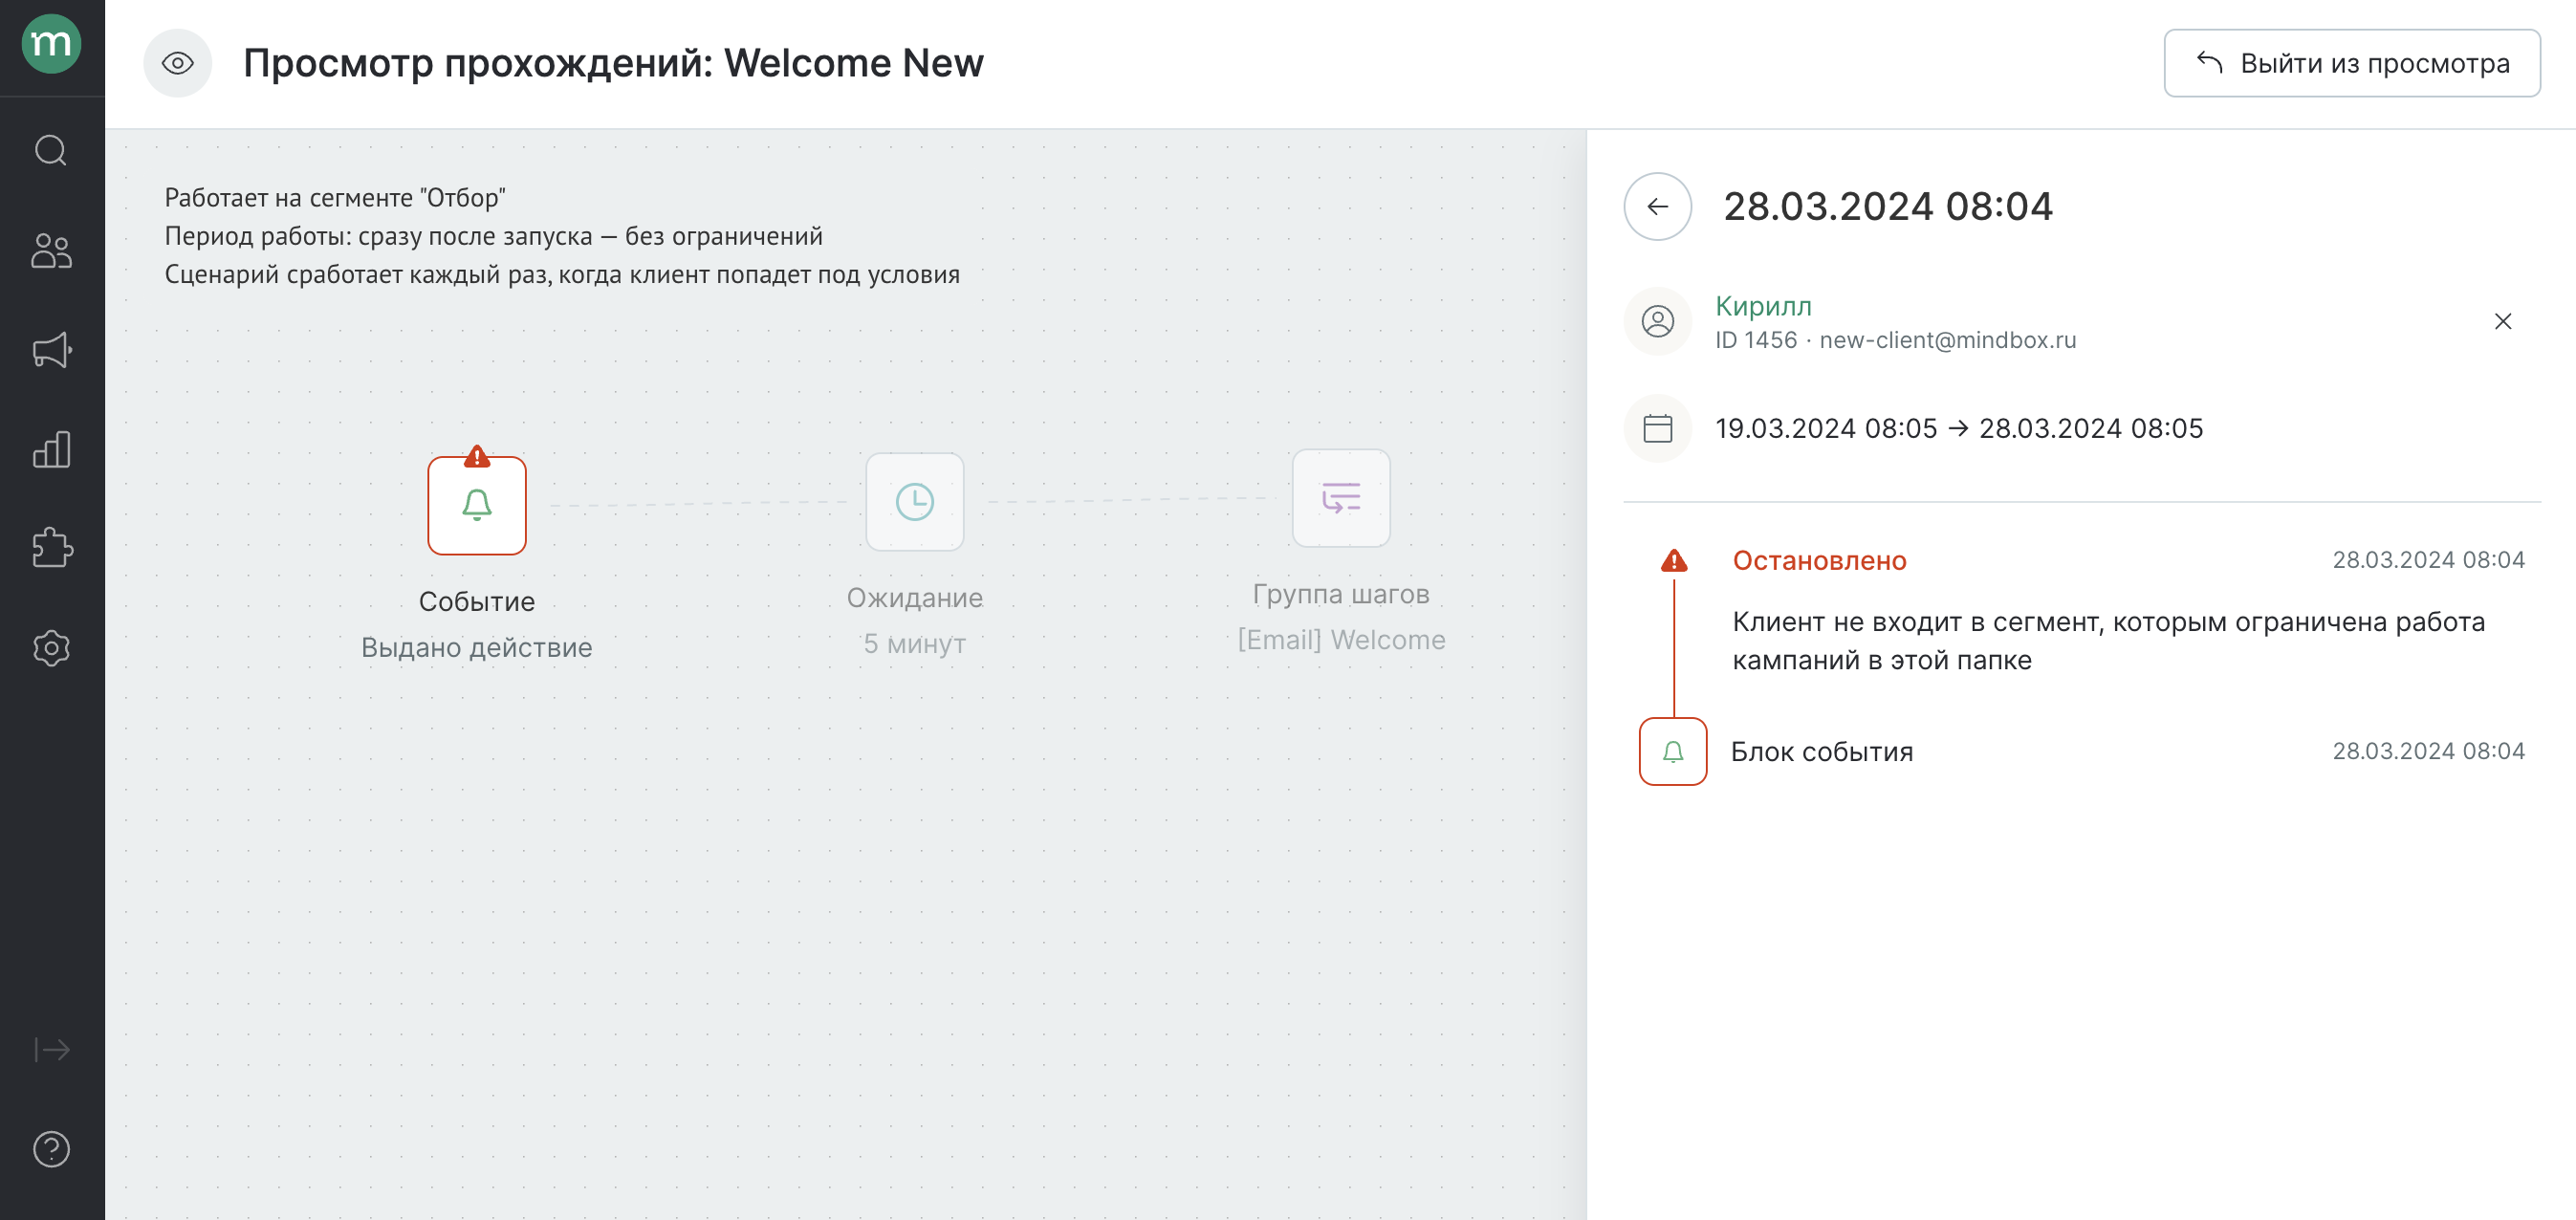The height and width of the screenshot is (1220, 2576).
Task: Click the eye view mode icon
Action: pos(178,64)
